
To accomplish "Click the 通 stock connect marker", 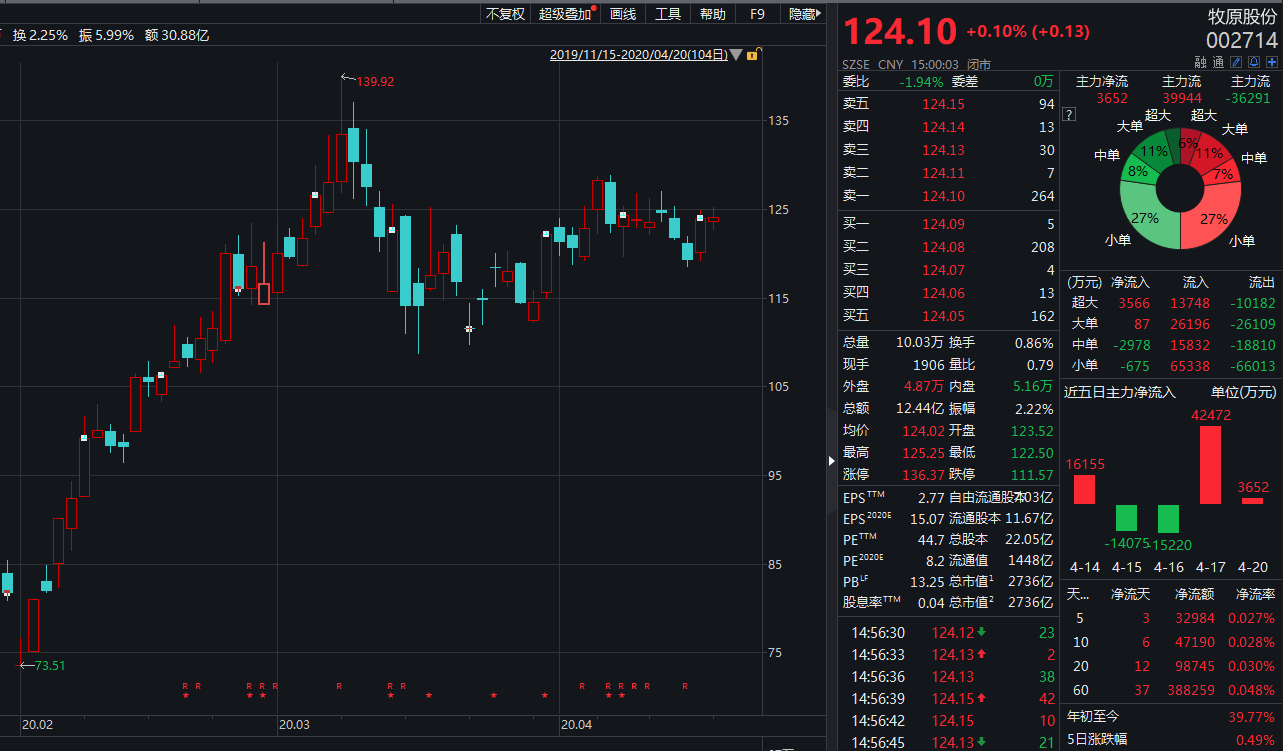I will point(1218,62).
